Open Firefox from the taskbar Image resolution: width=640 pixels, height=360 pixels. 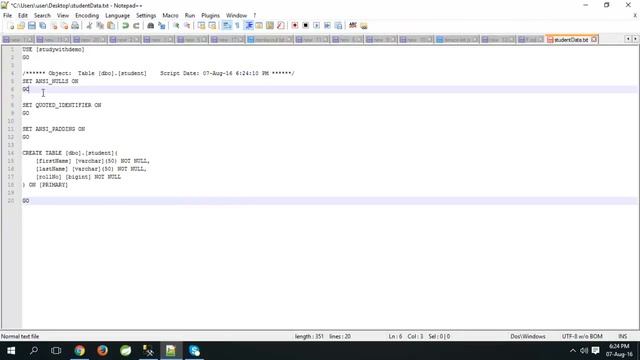point(102,351)
